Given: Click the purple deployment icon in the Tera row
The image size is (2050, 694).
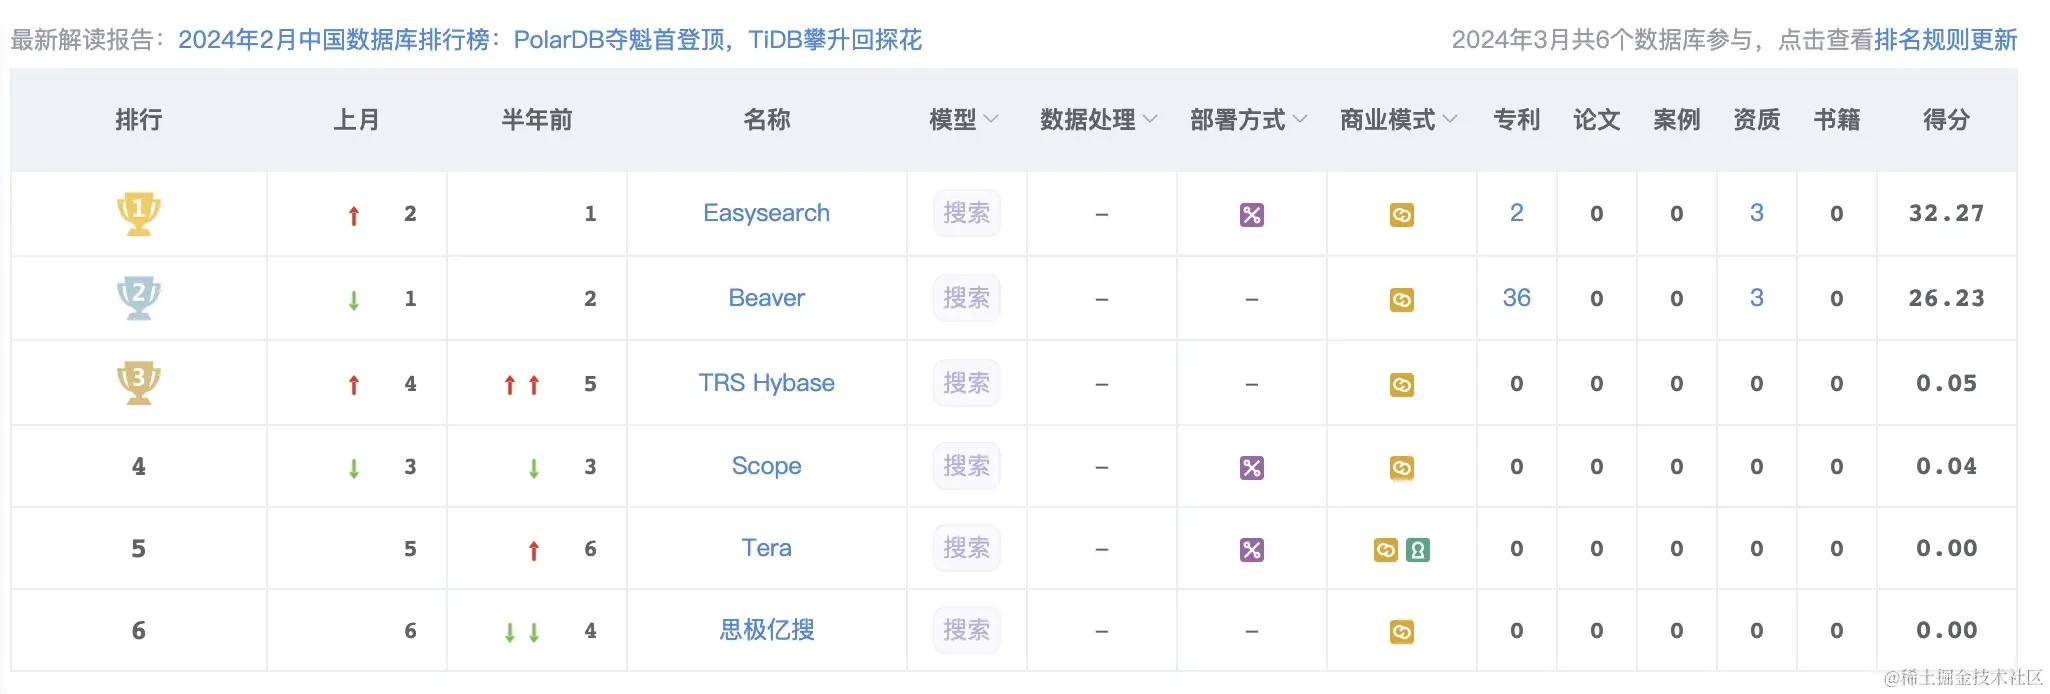Looking at the screenshot, I should point(1252,550).
